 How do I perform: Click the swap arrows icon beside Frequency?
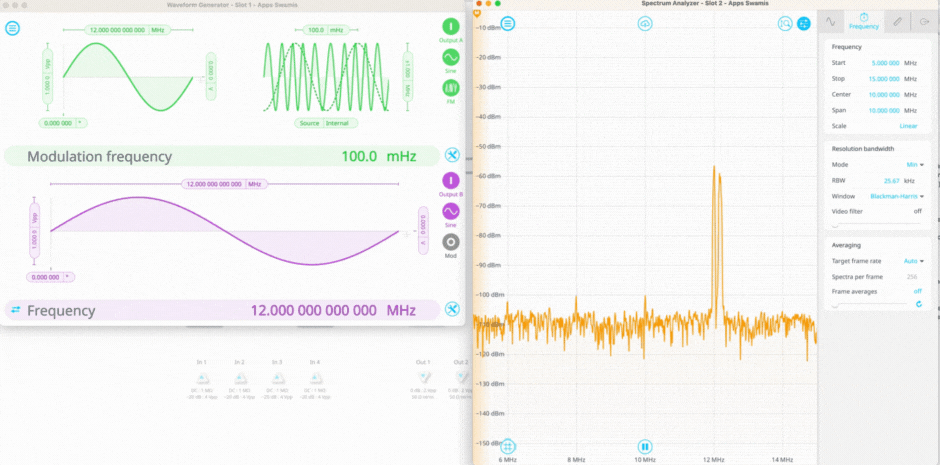[x=15, y=310]
